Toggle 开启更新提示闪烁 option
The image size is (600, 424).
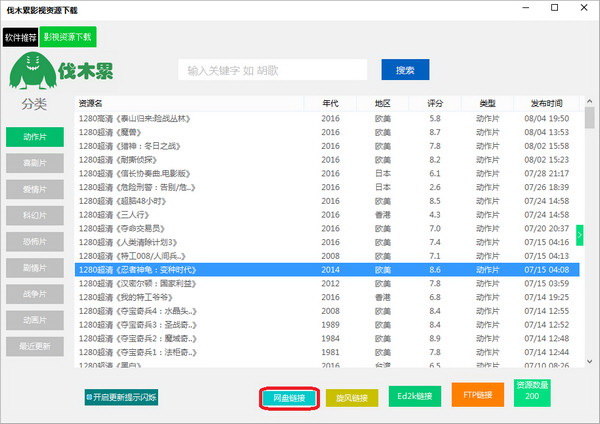(121, 397)
